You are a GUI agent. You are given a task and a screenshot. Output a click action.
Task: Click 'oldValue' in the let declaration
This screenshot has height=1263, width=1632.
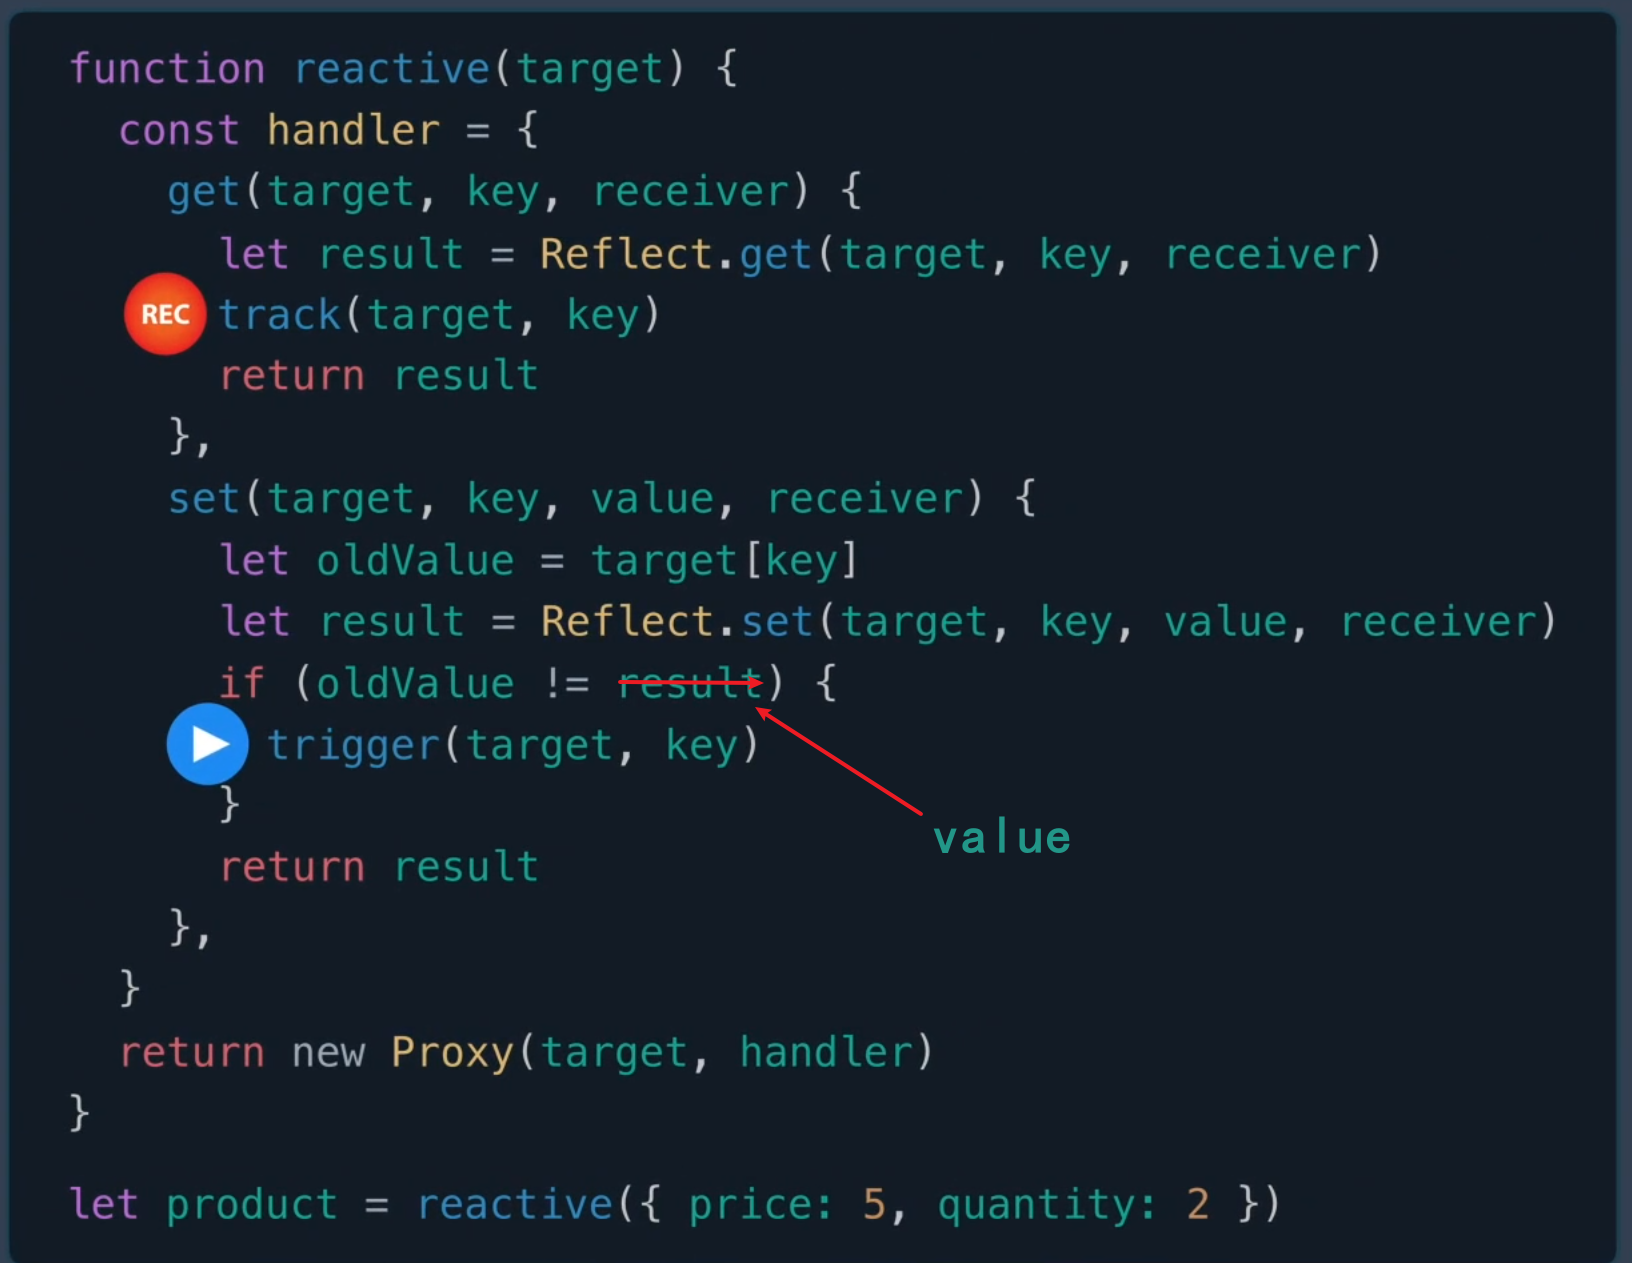tap(415, 560)
